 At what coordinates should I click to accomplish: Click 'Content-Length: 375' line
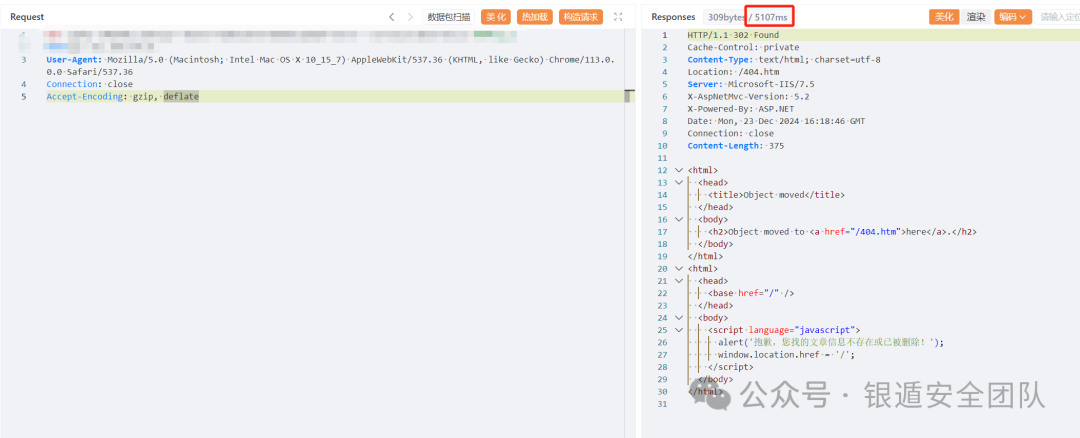coord(736,146)
